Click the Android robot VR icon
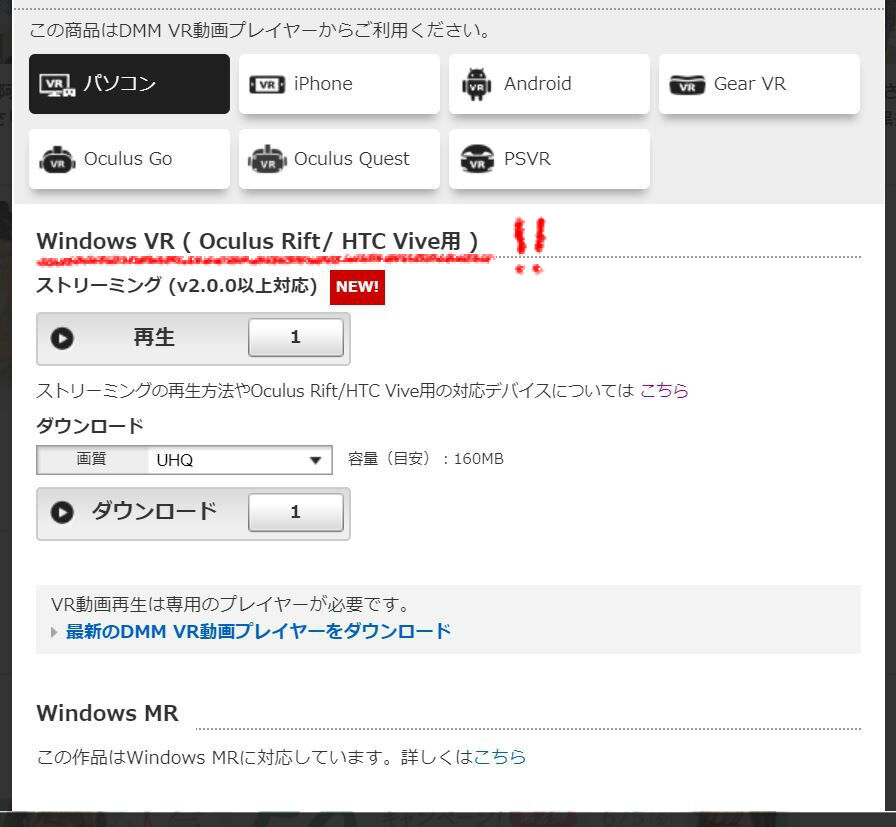896x827 pixels. click(477, 85)
